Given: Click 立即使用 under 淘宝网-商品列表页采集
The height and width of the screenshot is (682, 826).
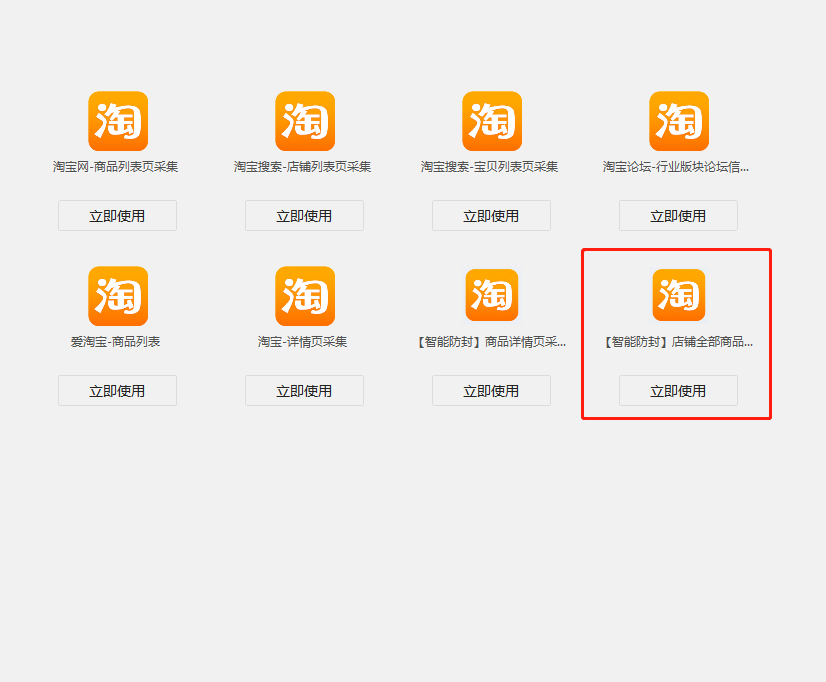Looking at the screenshot, I should click(117, 215).
